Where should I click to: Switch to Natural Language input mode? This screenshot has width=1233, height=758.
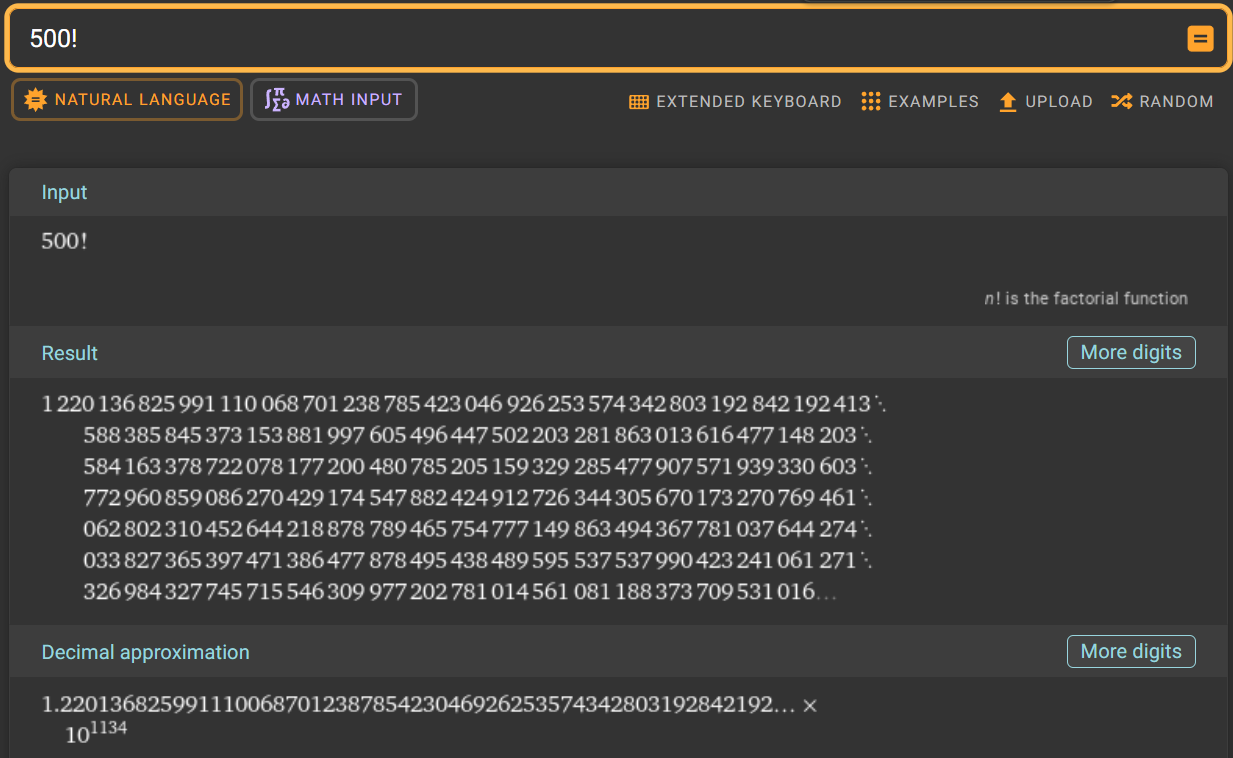pos(127,100)
